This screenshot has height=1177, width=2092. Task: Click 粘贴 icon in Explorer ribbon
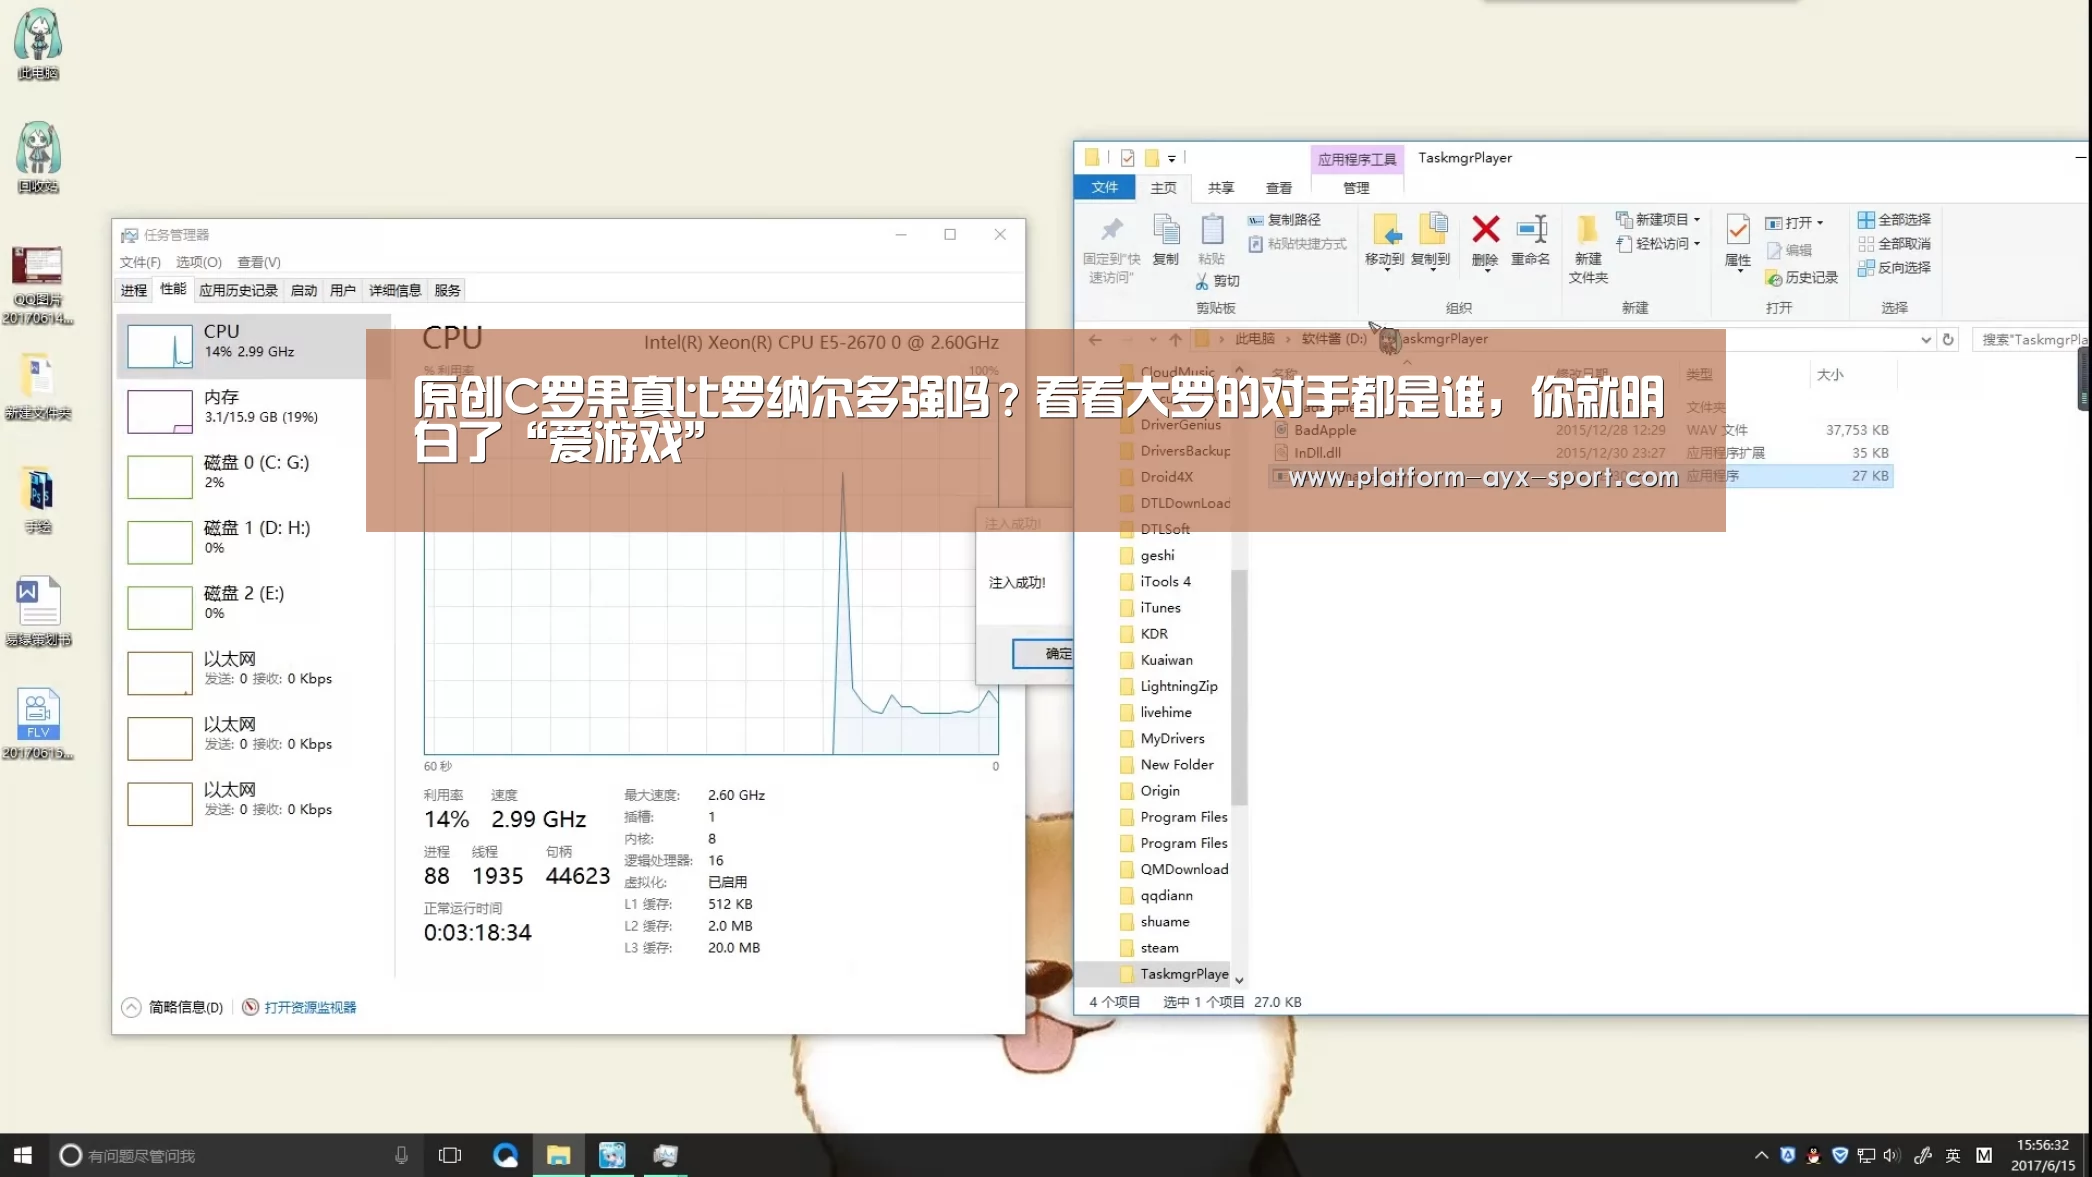(x=1211, y=240)
